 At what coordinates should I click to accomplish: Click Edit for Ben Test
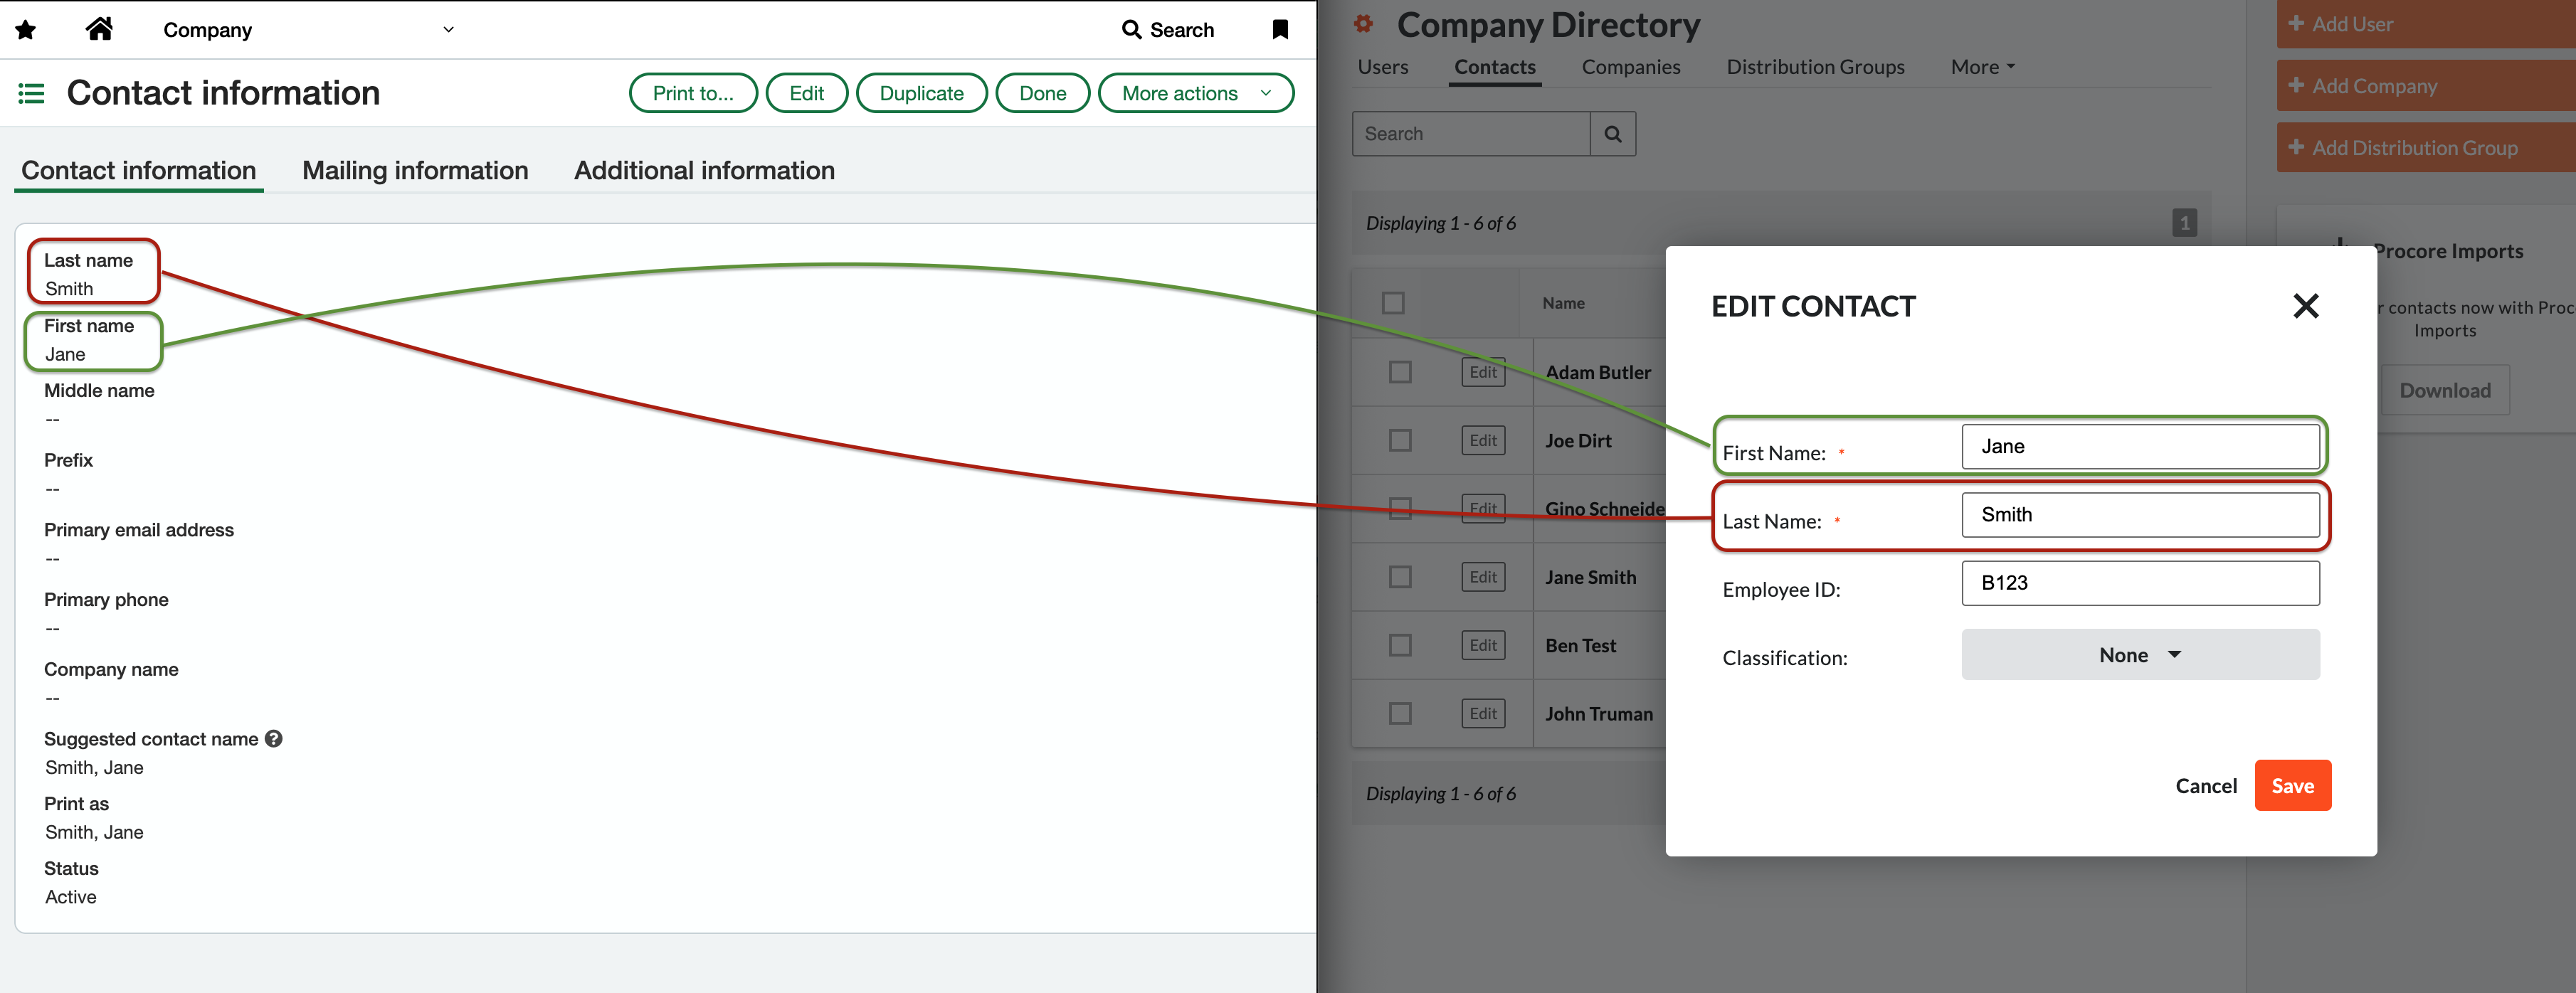click(1483, 645)
